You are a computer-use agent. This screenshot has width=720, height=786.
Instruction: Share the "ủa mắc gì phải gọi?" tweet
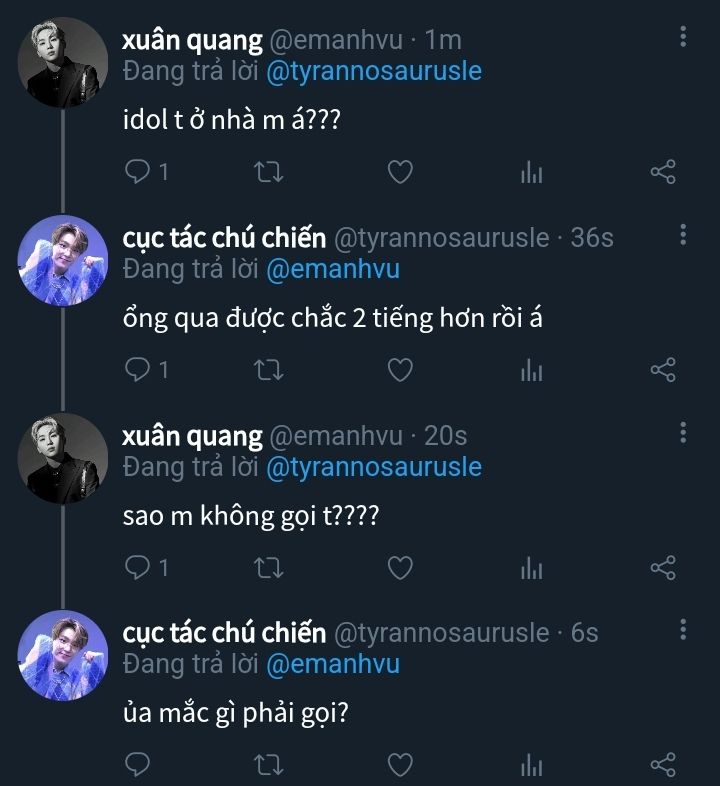point(663,765)
